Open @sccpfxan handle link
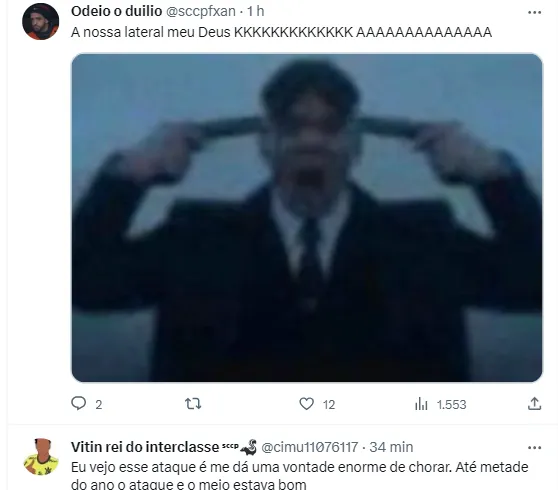The height and width of the screenshot is (490, 558). click(x=201, y=11)
